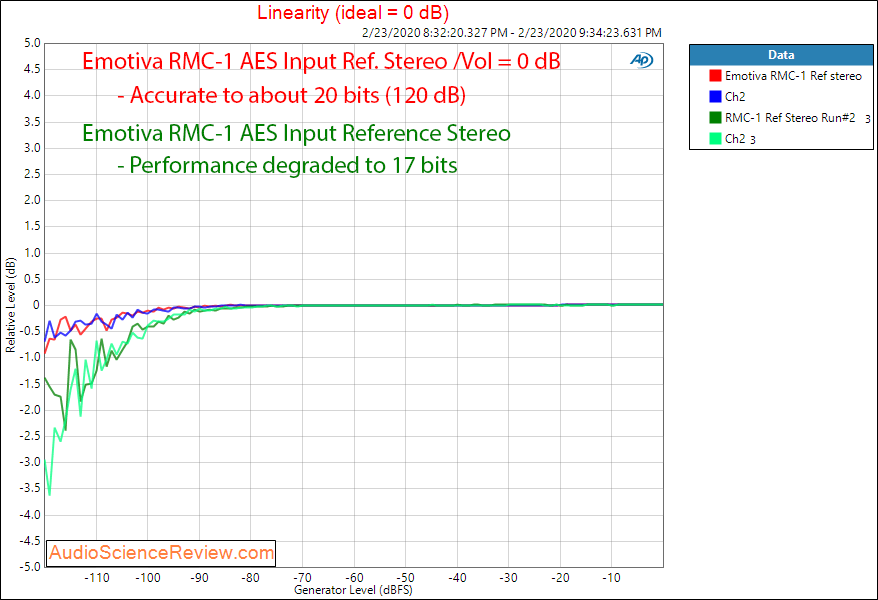Click the -60 x-axis tick label
This screenshot has height=600, width=878.
tap(354, 578)
